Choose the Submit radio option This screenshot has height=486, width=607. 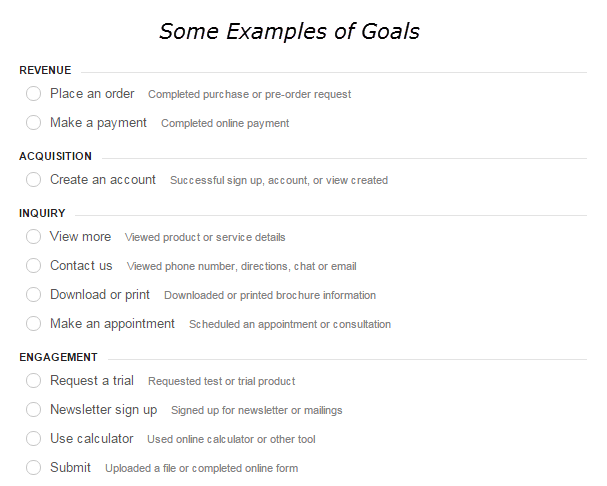tap(33, 468)
